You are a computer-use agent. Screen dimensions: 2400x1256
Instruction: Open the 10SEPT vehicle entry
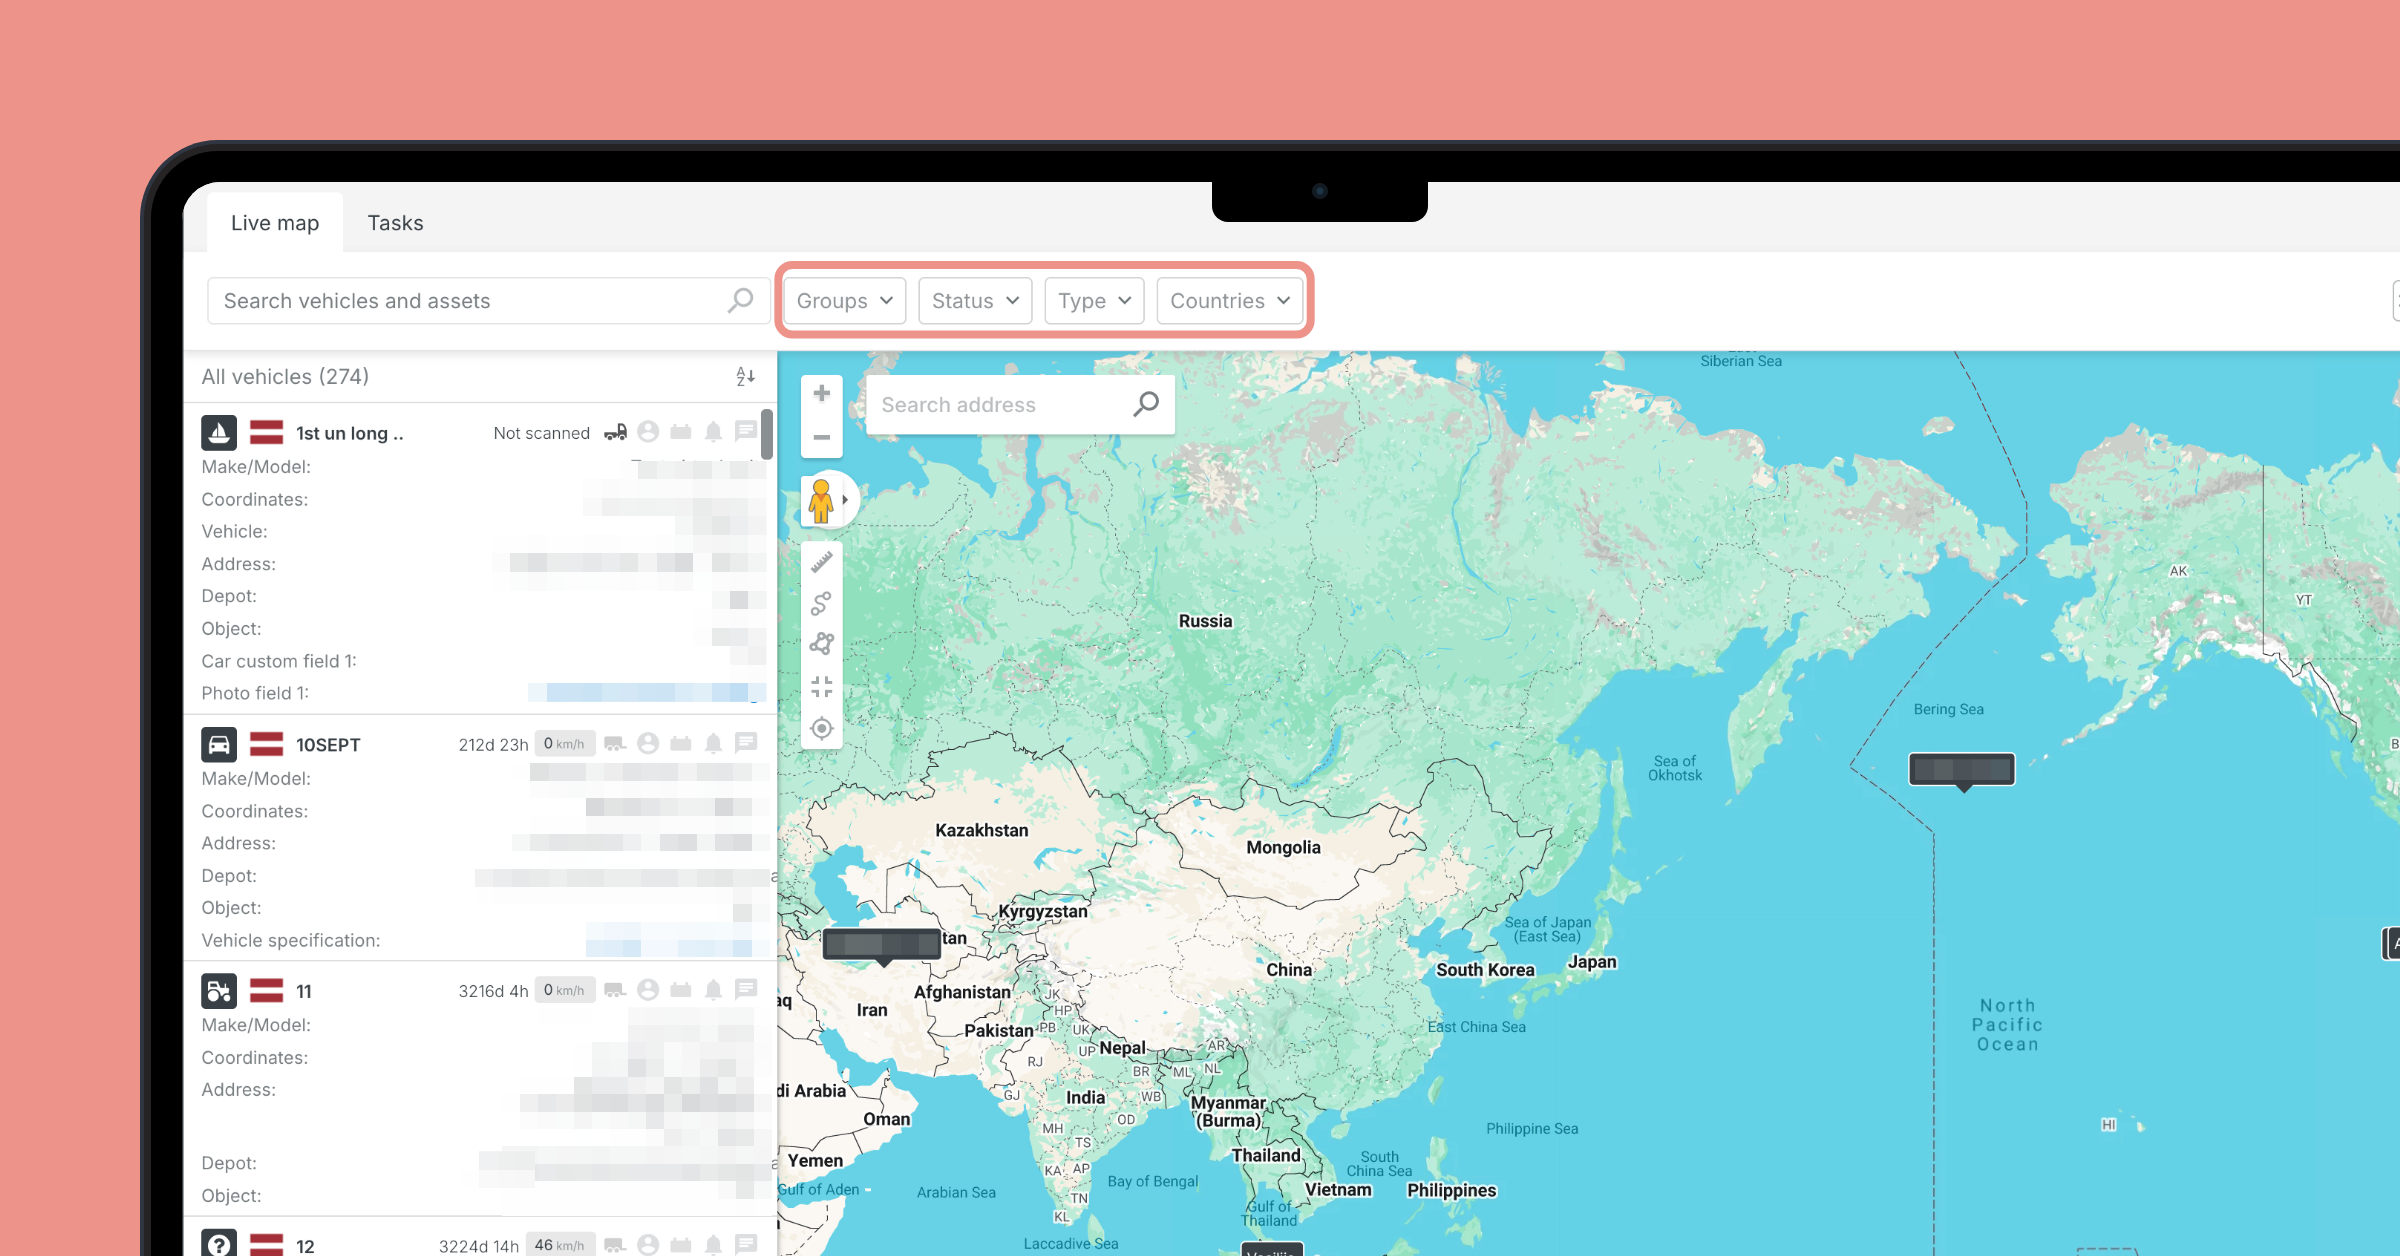(328, 745)
